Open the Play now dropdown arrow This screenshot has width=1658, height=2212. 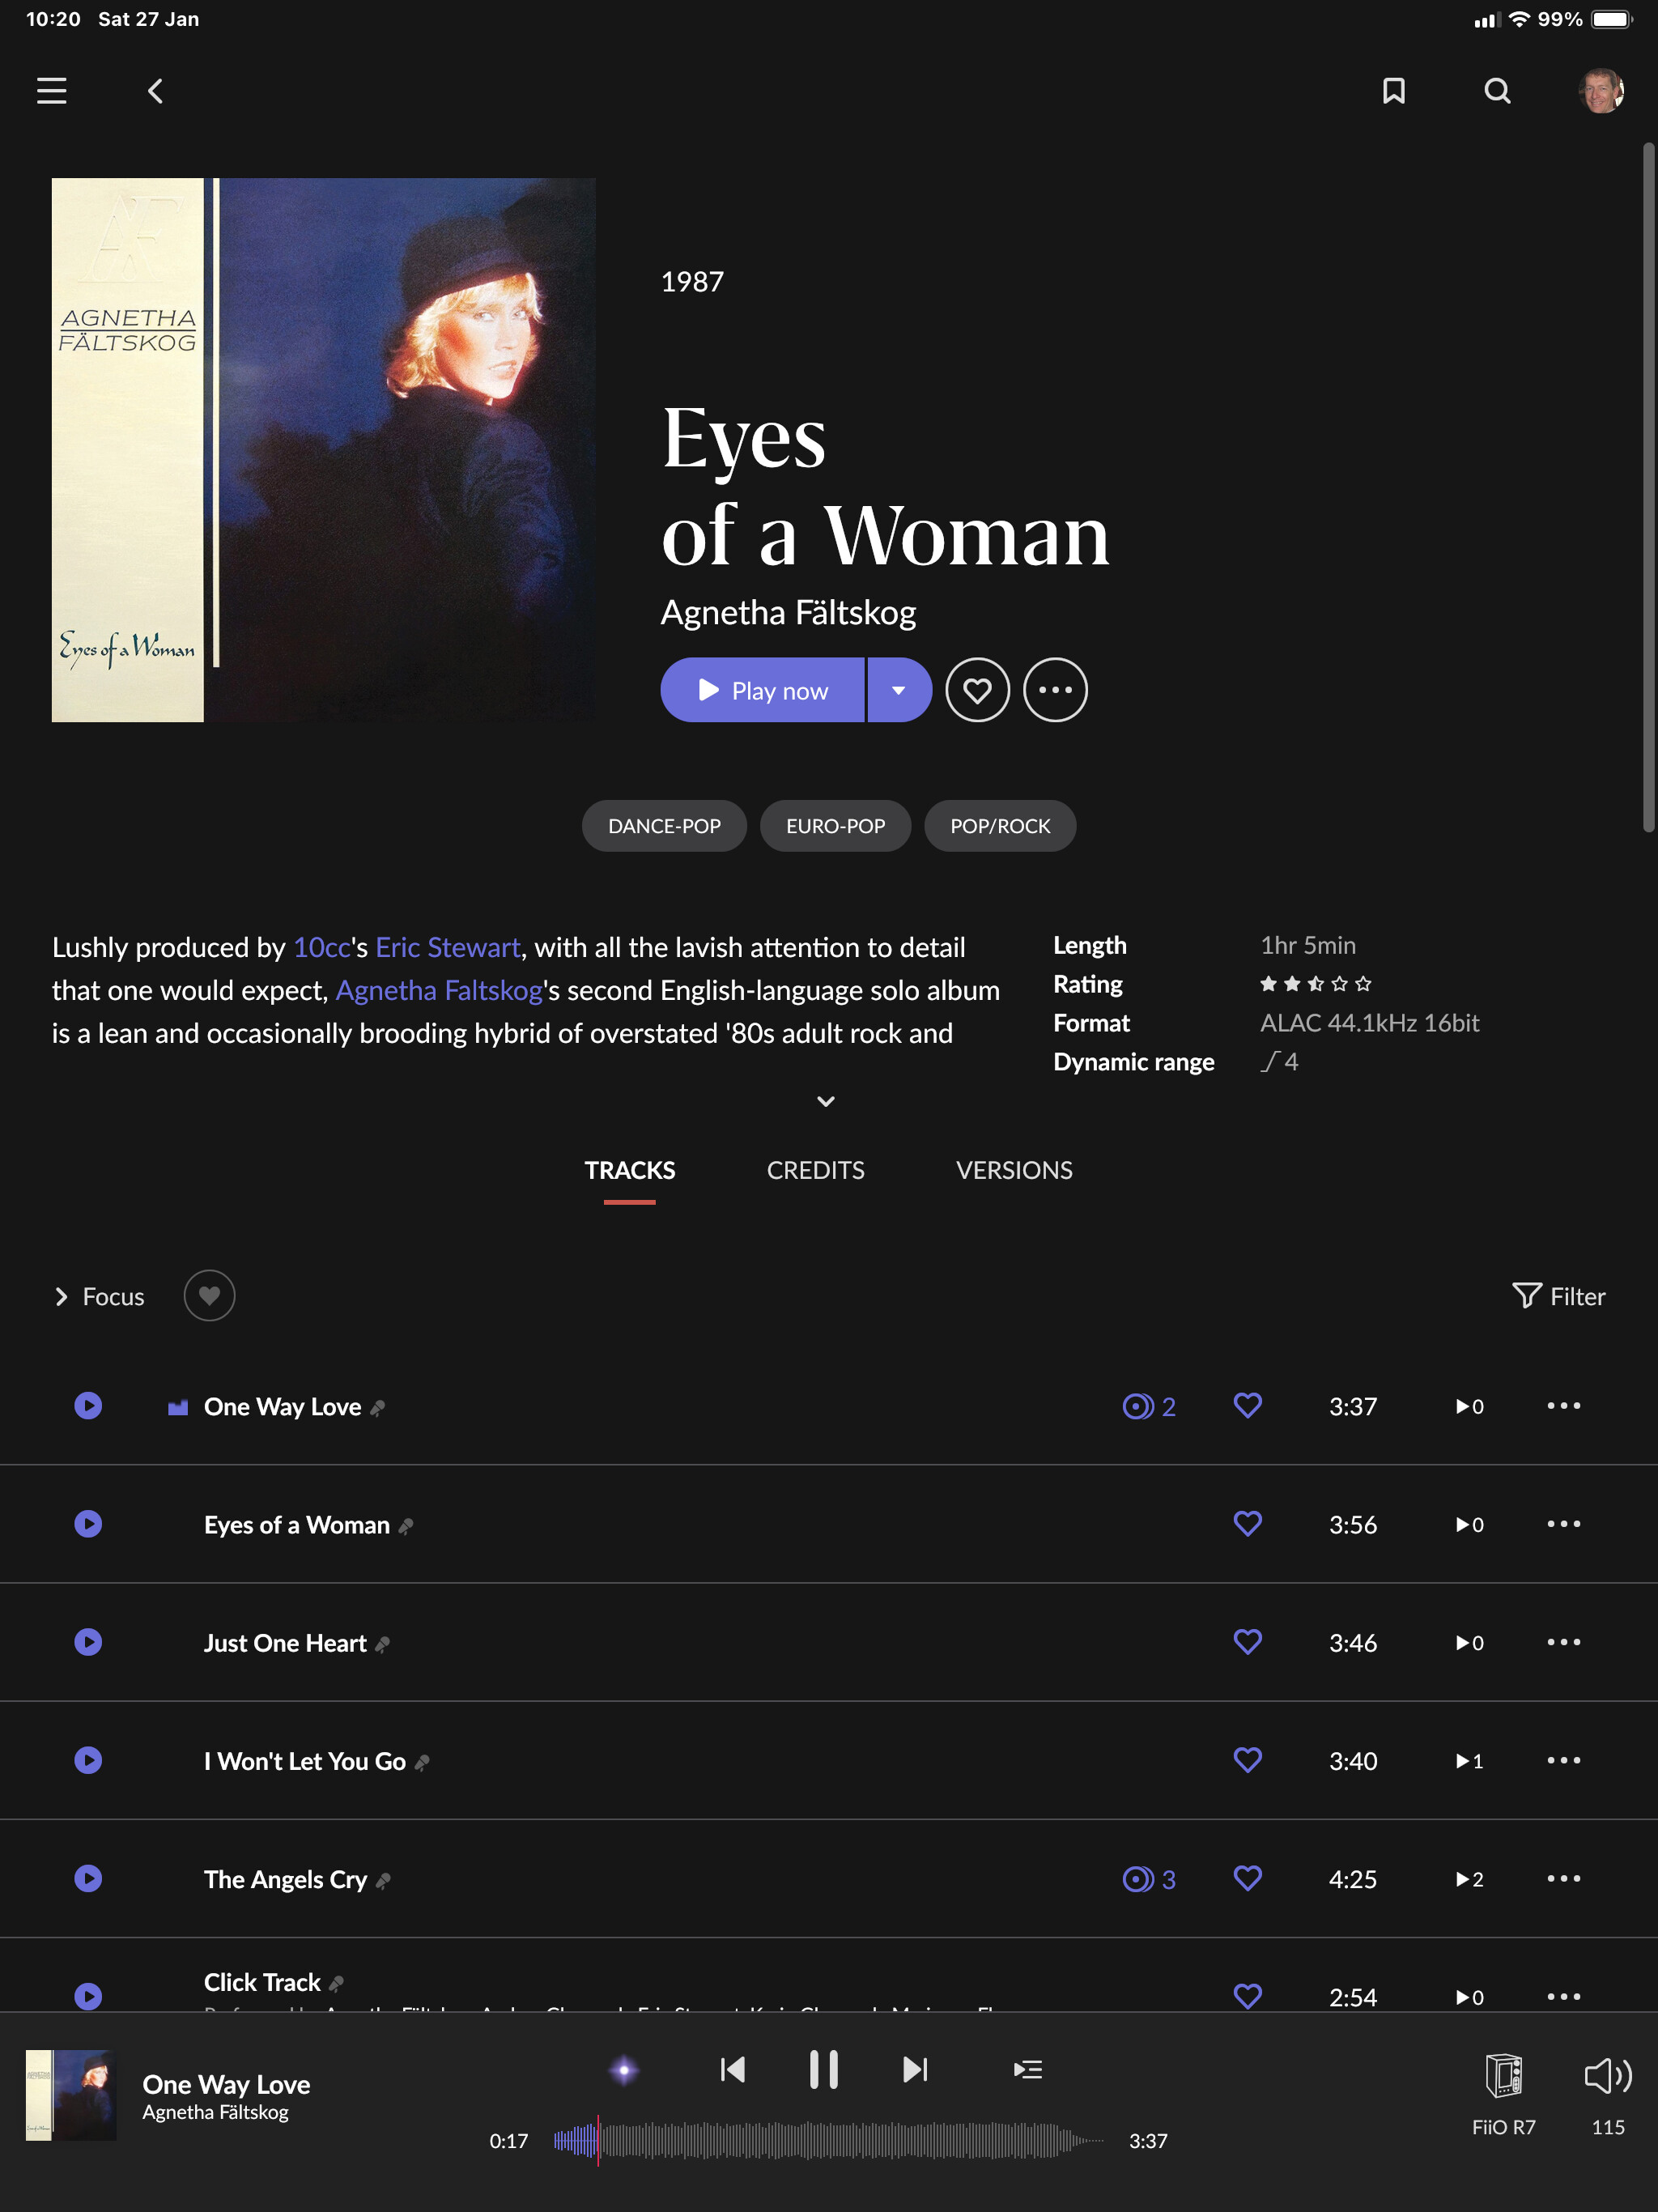point(899,690)
